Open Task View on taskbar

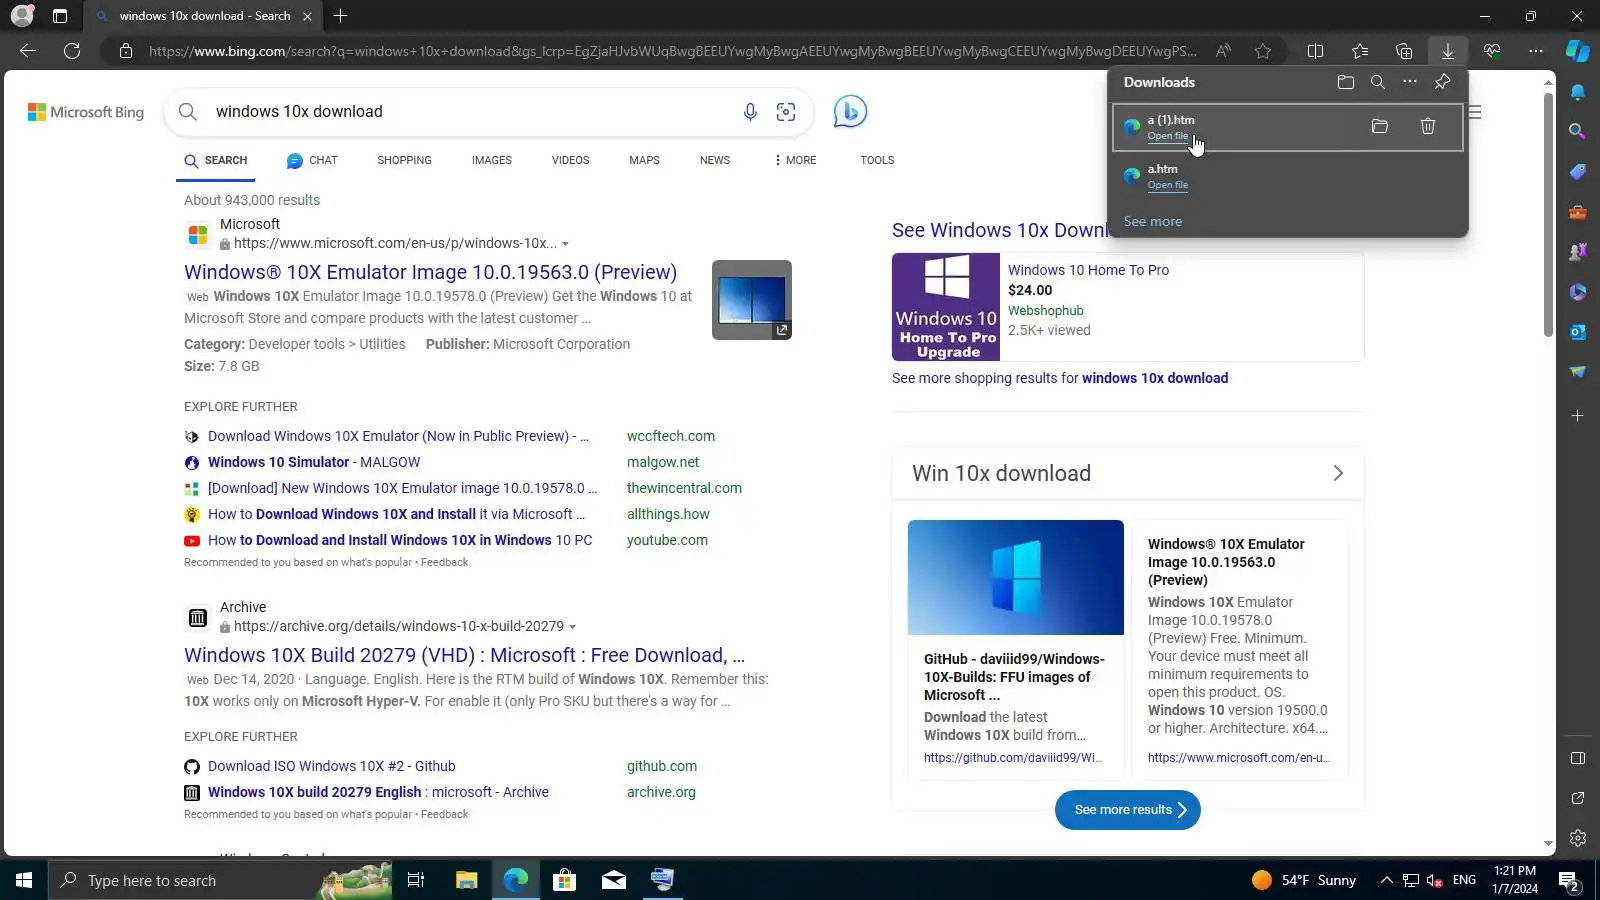coord(416,880)
